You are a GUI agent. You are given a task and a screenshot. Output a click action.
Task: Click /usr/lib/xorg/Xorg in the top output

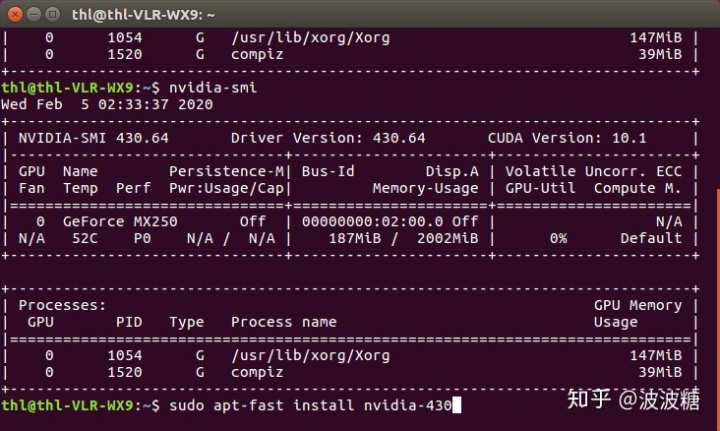(x=310, y=38)
